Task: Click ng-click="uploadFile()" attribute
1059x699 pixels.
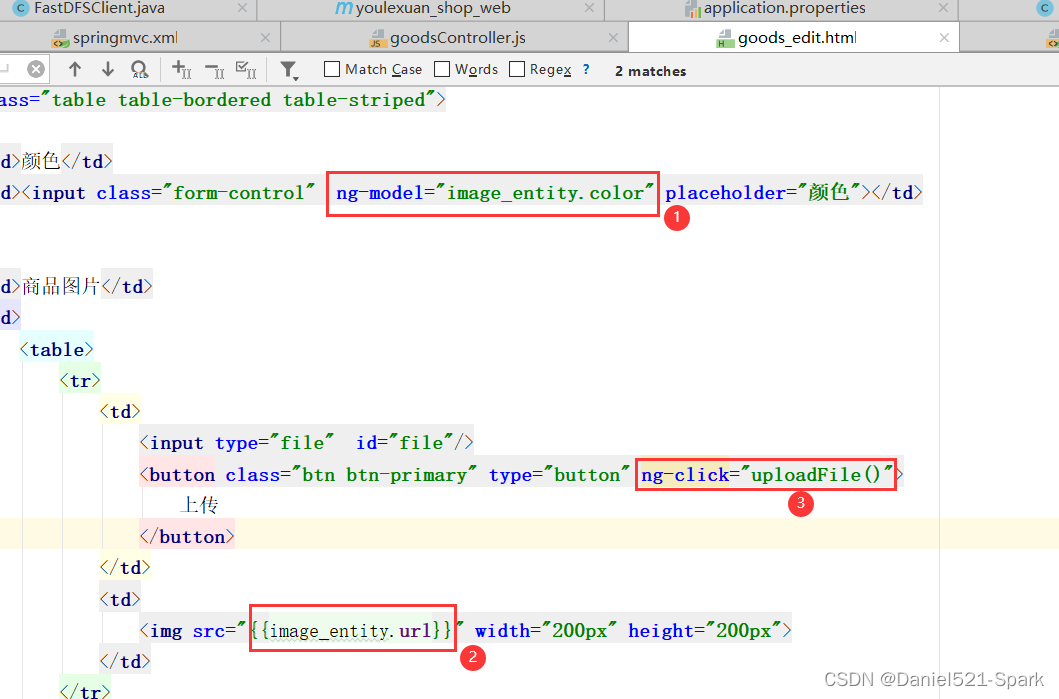Action: coord(767,475)
